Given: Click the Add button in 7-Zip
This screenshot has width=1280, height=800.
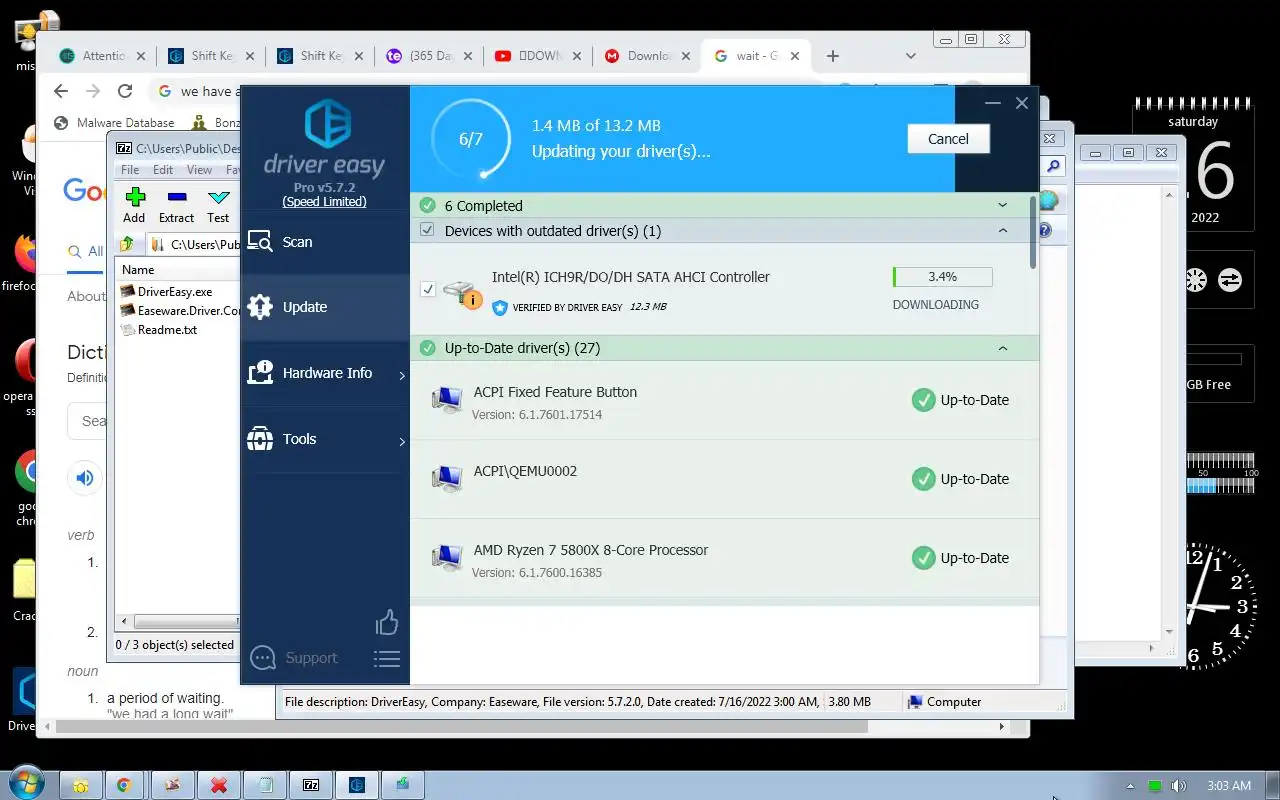Looking at the screenshot, I should coord(134,205).
